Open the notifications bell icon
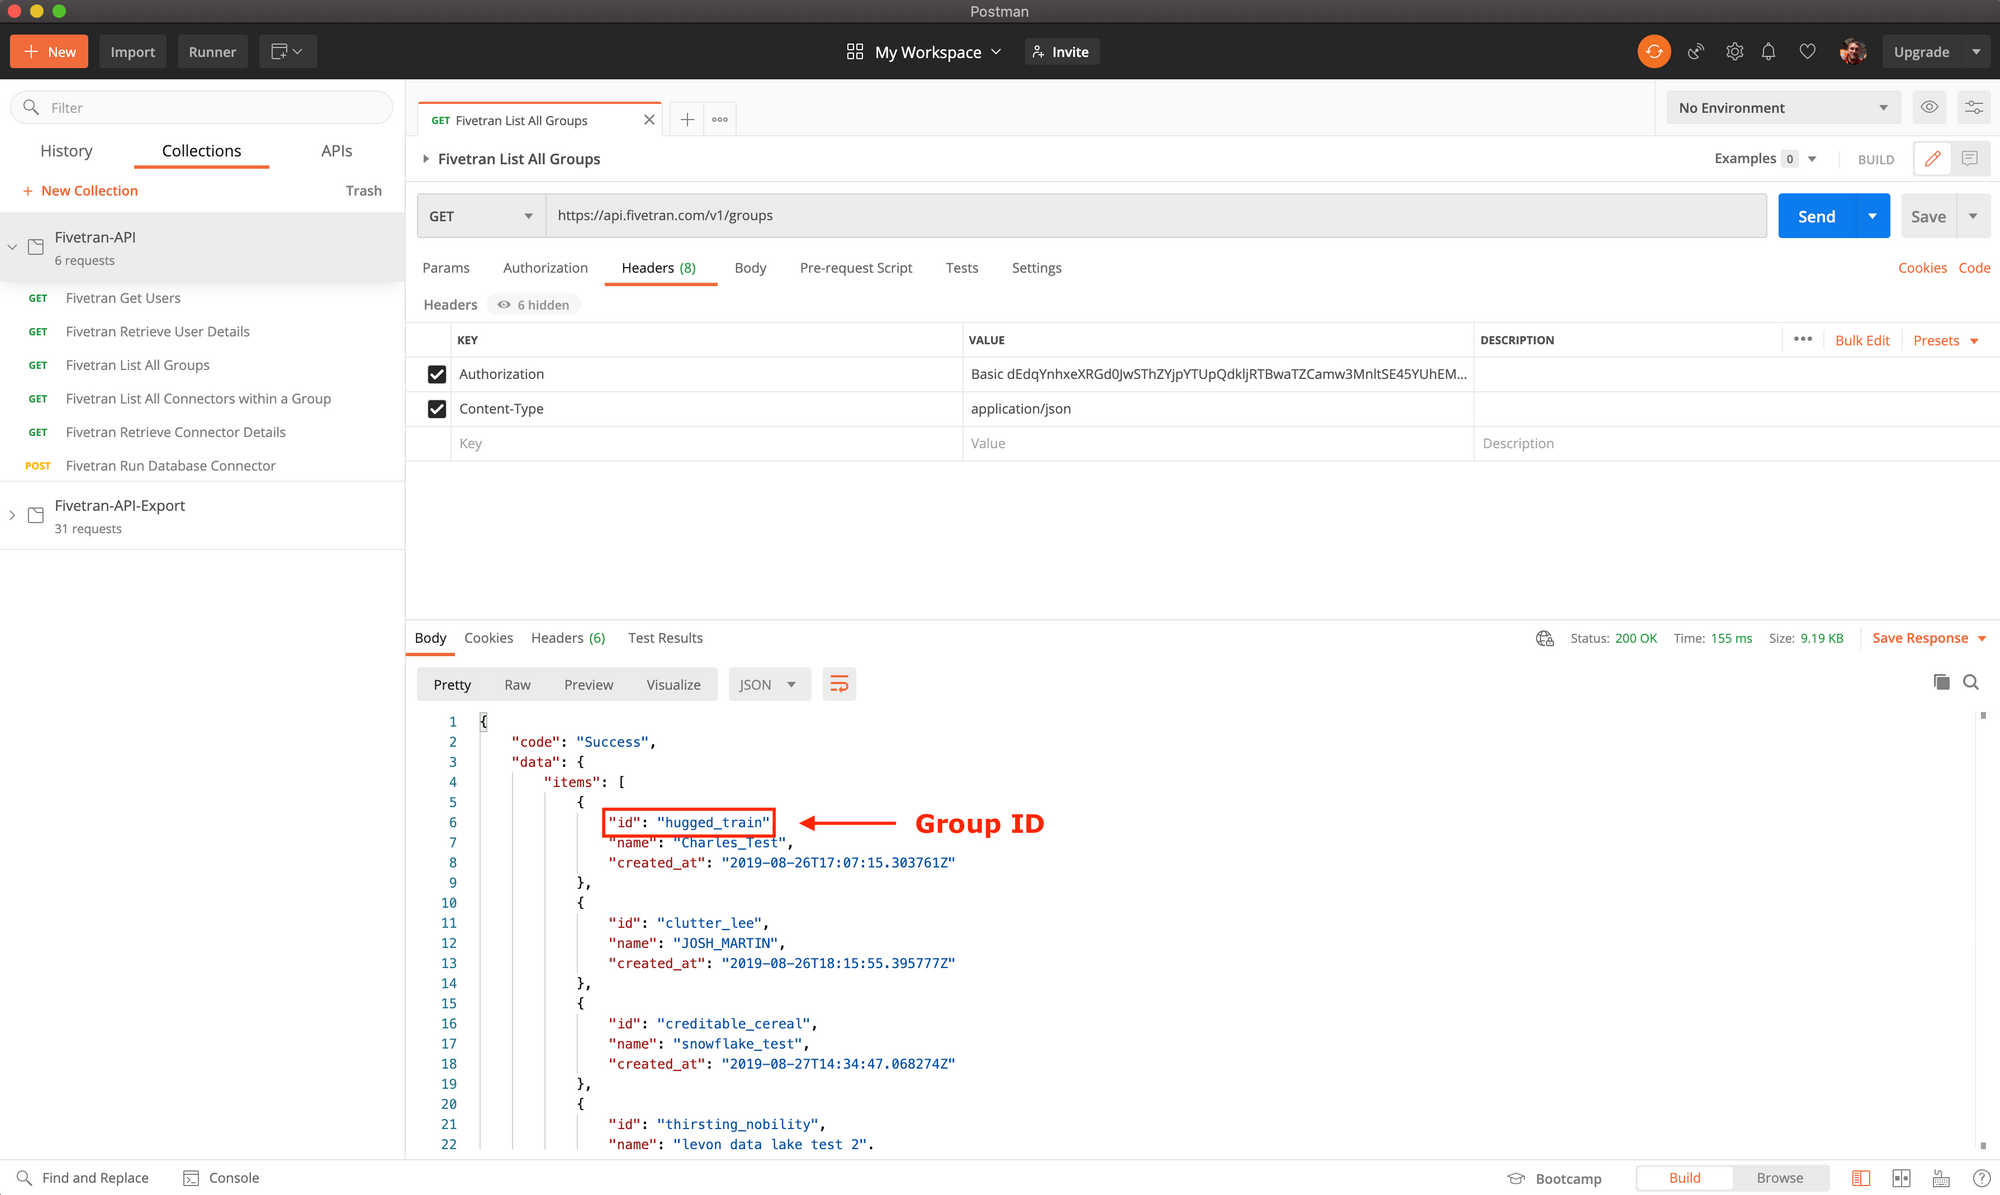The image size is (2000, 1195). pos(1769,52)
